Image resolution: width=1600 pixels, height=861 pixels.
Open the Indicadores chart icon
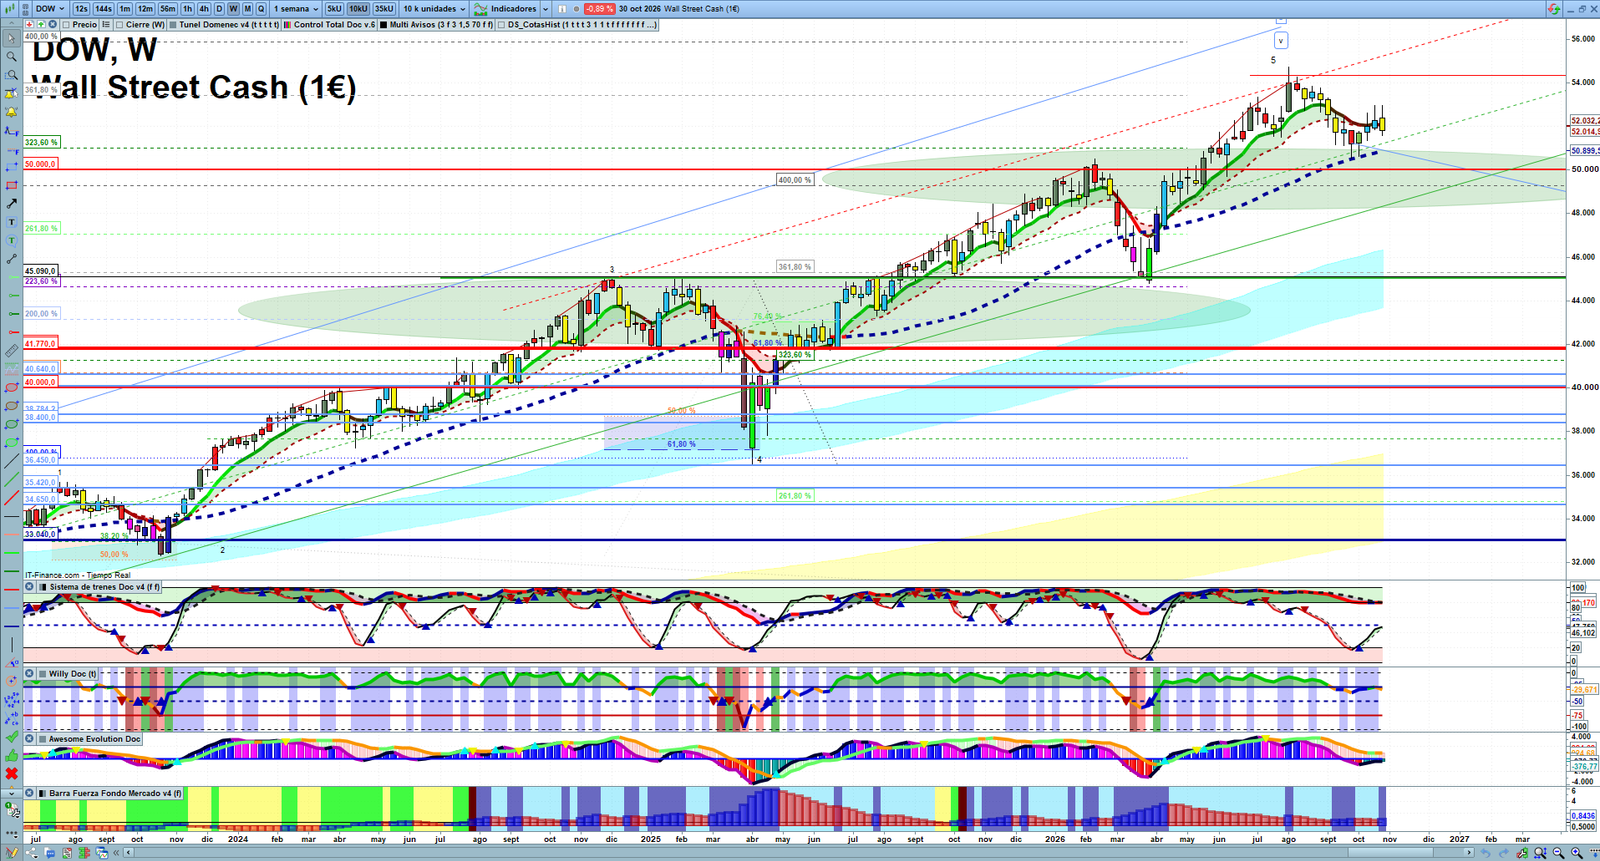coord(480,9)
